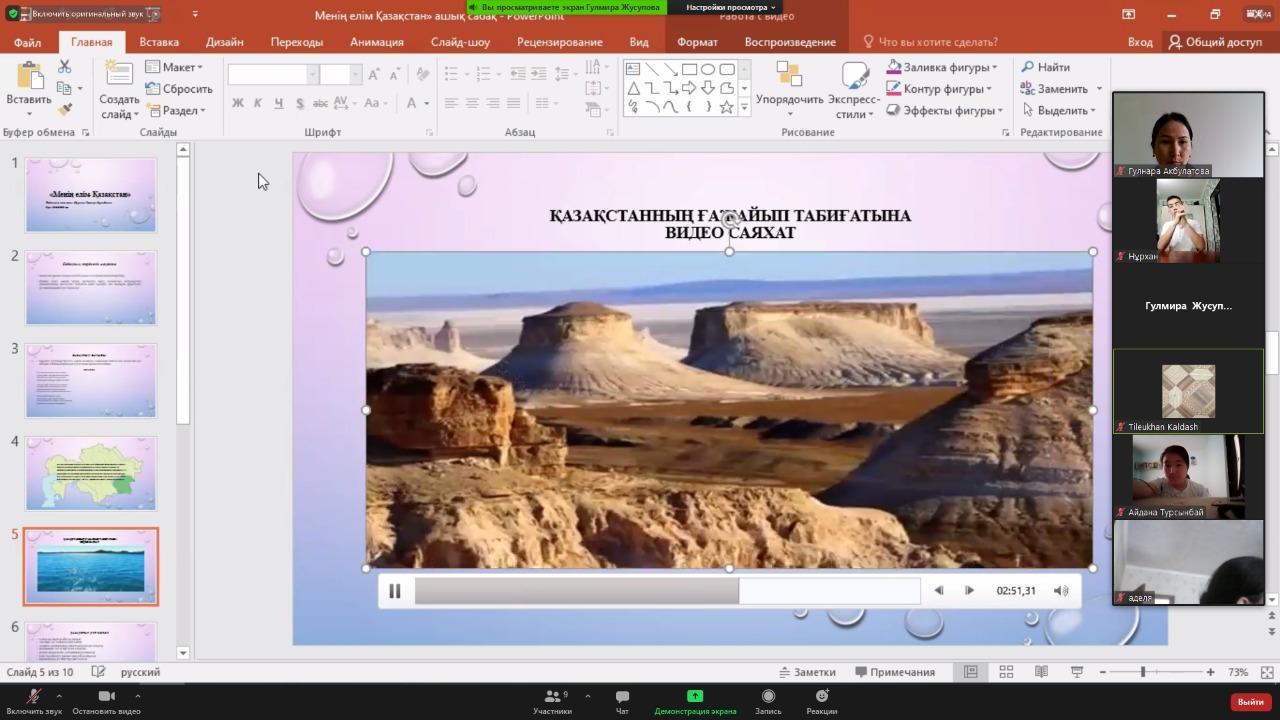Open the Layout dropdown menu

174,67
